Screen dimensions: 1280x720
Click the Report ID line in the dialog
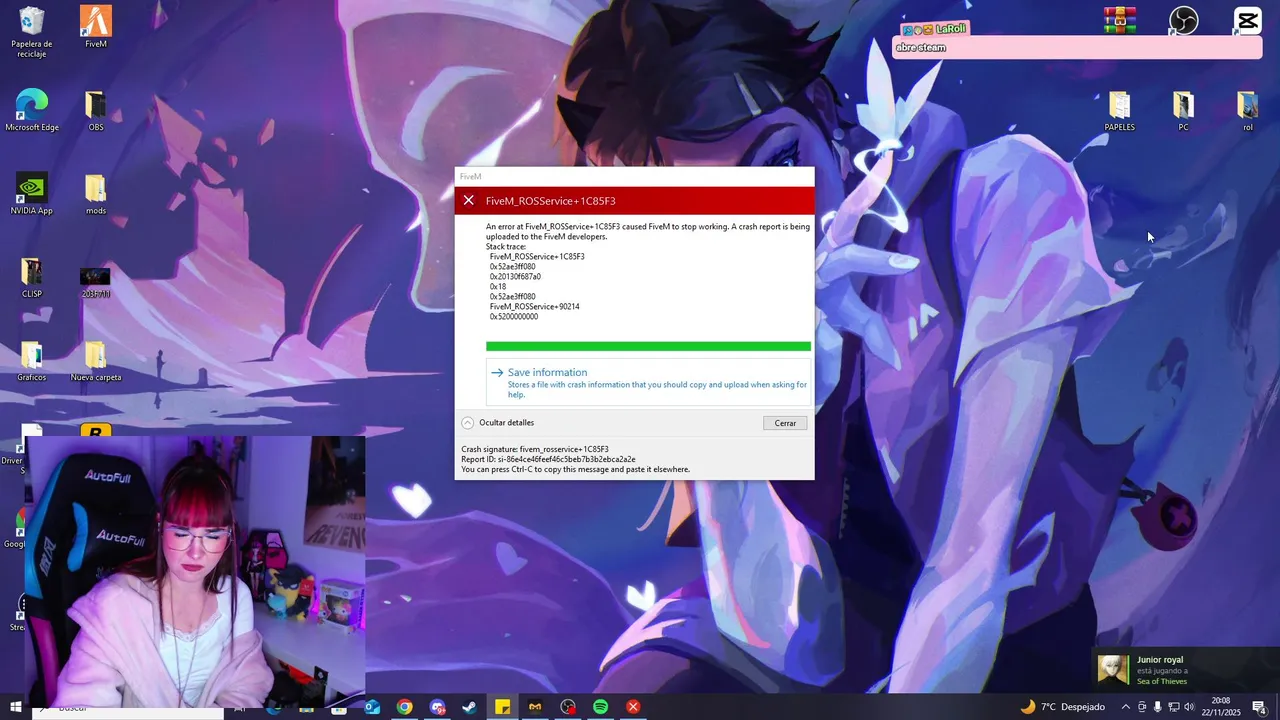(548, 459)
